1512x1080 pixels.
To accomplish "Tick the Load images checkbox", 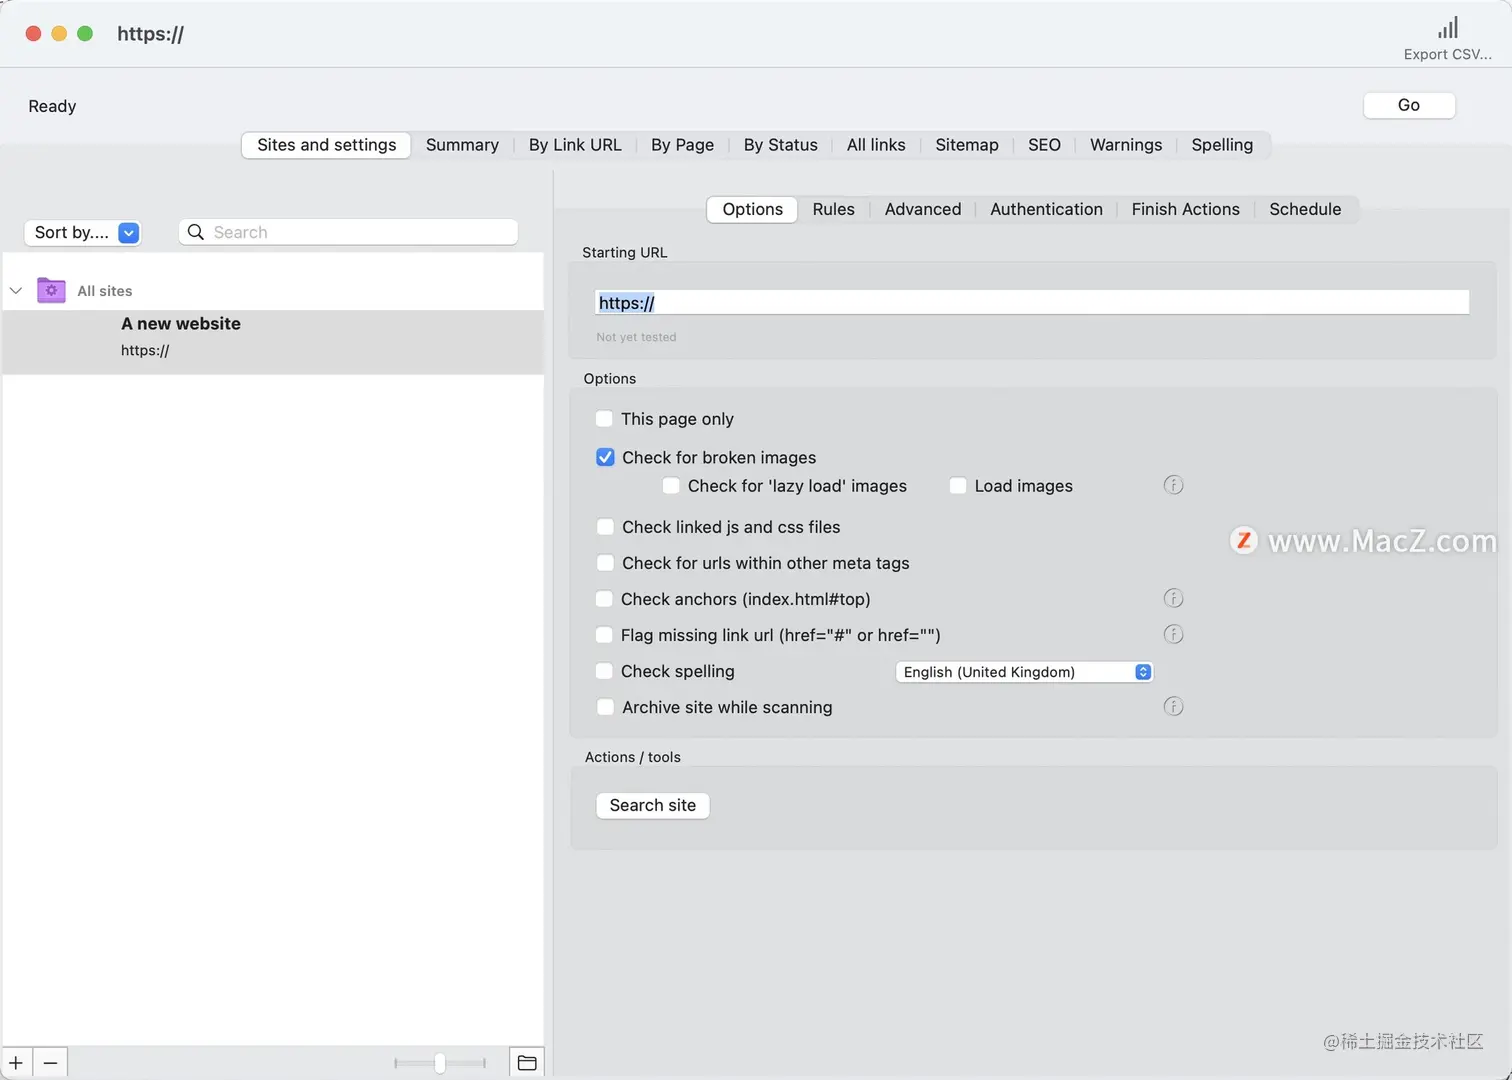I will [x=957, y=486].
